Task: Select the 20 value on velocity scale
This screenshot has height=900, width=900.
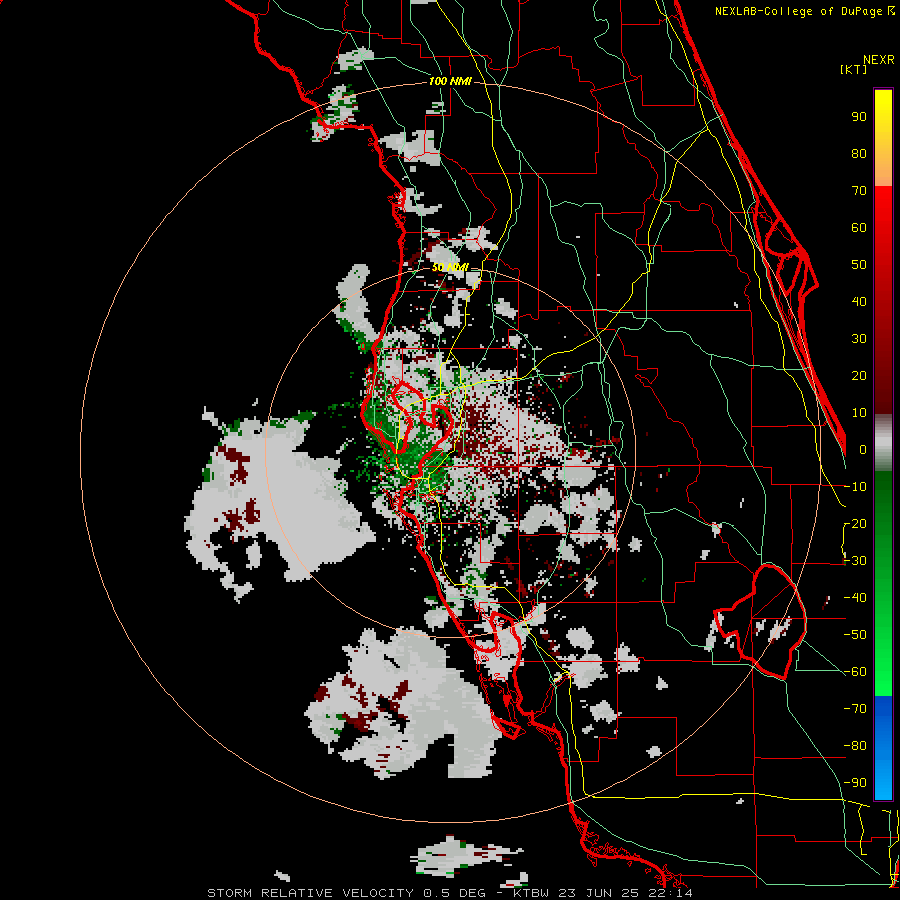Action: (x=859, y=376)
